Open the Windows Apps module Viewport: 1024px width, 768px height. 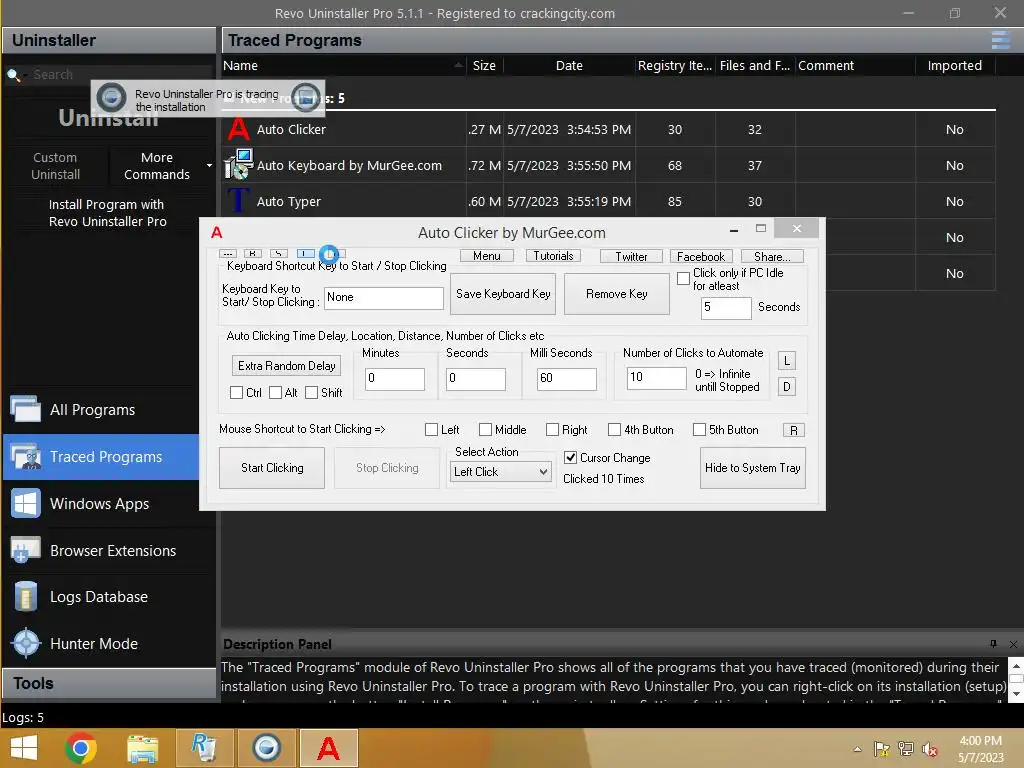[101, 504]
